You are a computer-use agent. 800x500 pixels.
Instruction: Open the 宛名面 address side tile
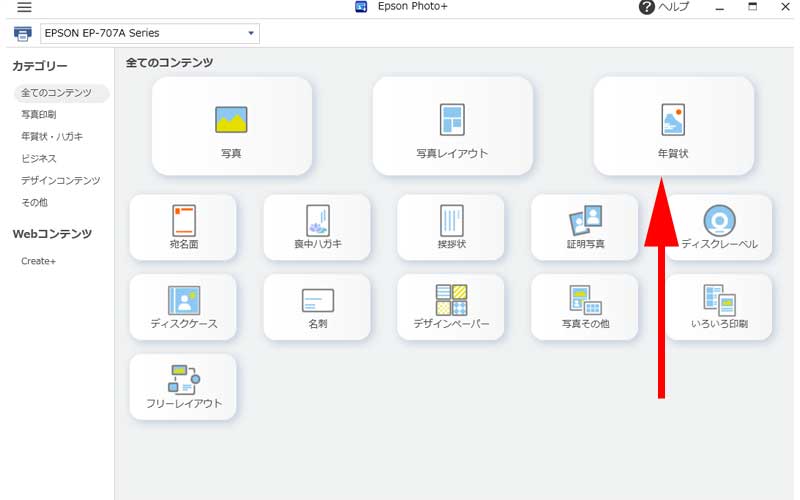pyautogui.click(x=183, y=227)
